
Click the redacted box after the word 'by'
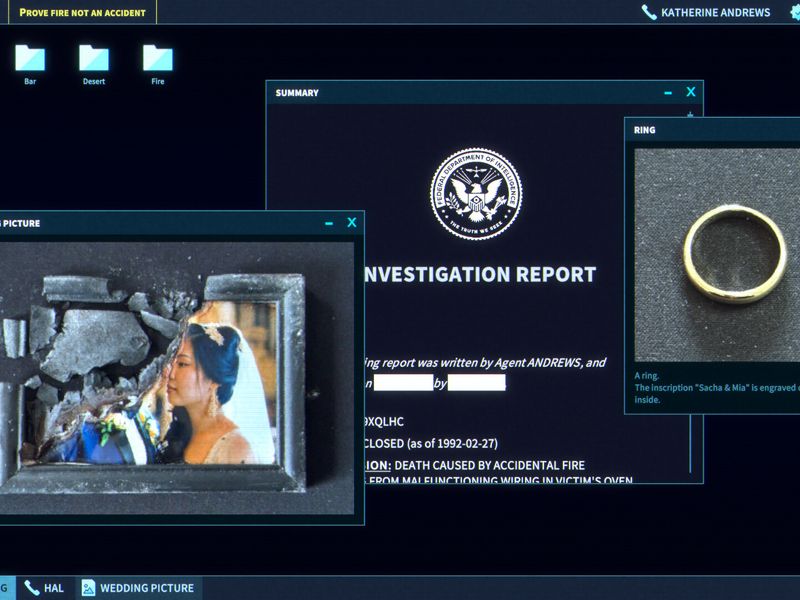pyautogui.click(x=477, y=383)
